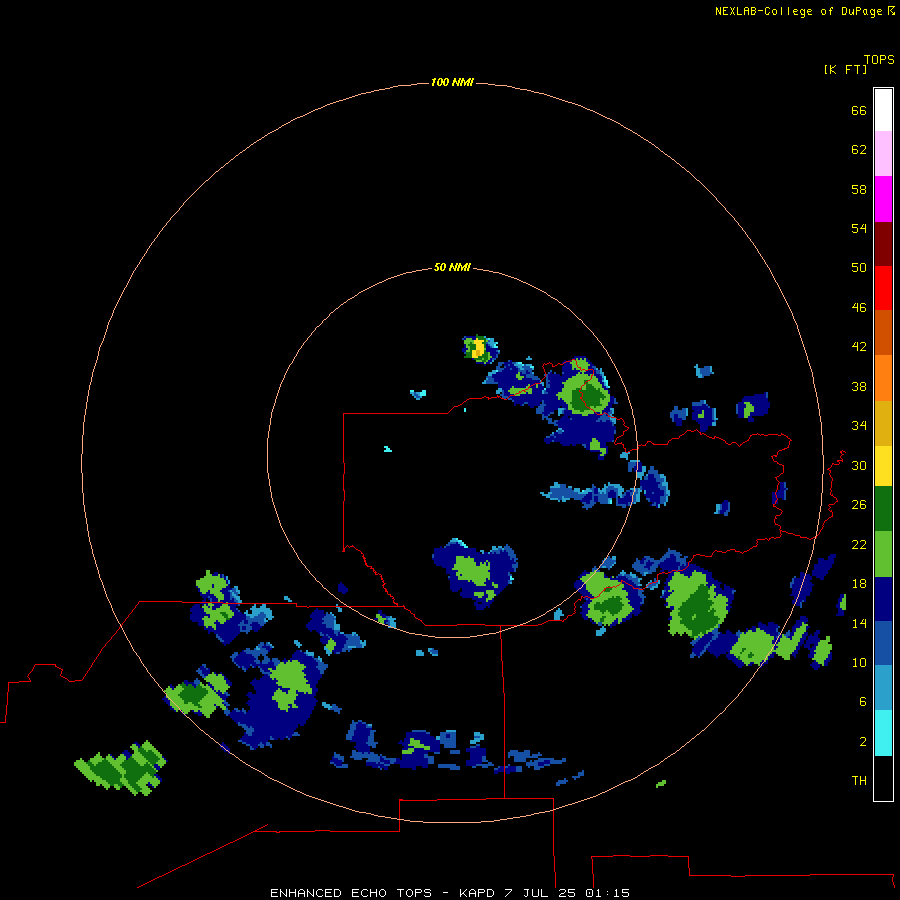
Task: Select the medium blue legend swatch
Action: tap(883, 643)
